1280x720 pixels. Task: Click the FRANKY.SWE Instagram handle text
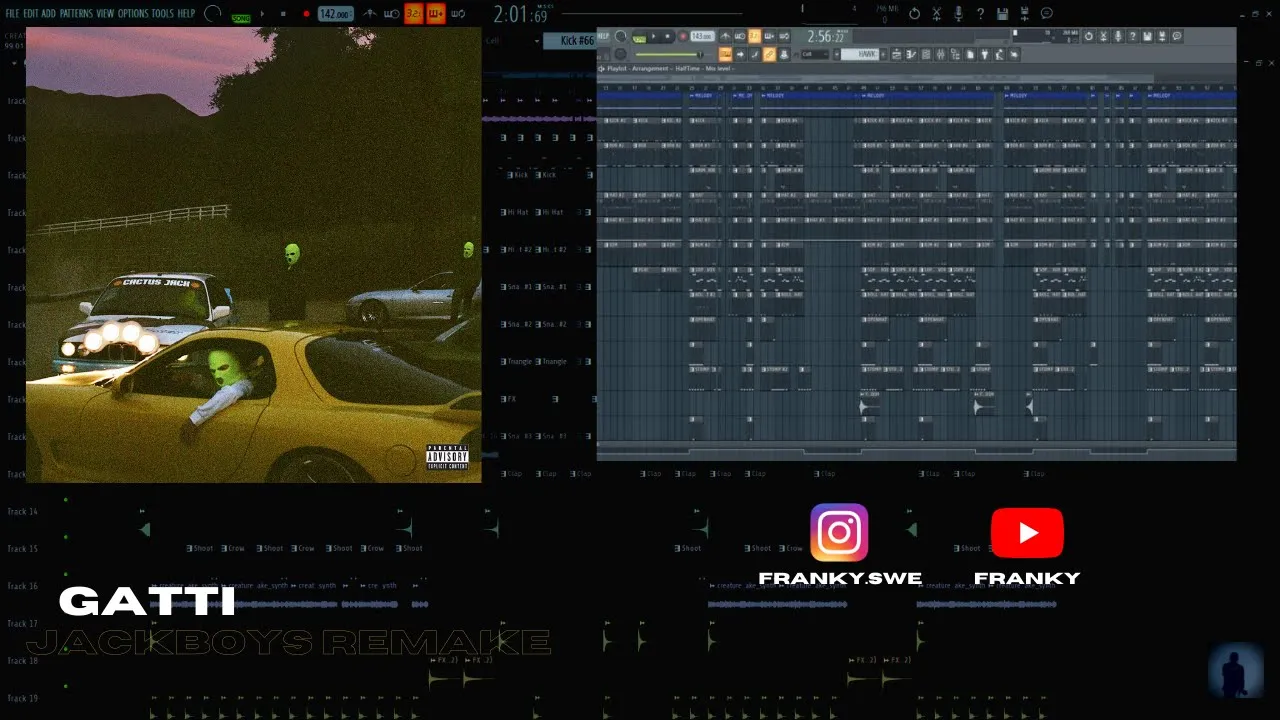pos(840,578)
